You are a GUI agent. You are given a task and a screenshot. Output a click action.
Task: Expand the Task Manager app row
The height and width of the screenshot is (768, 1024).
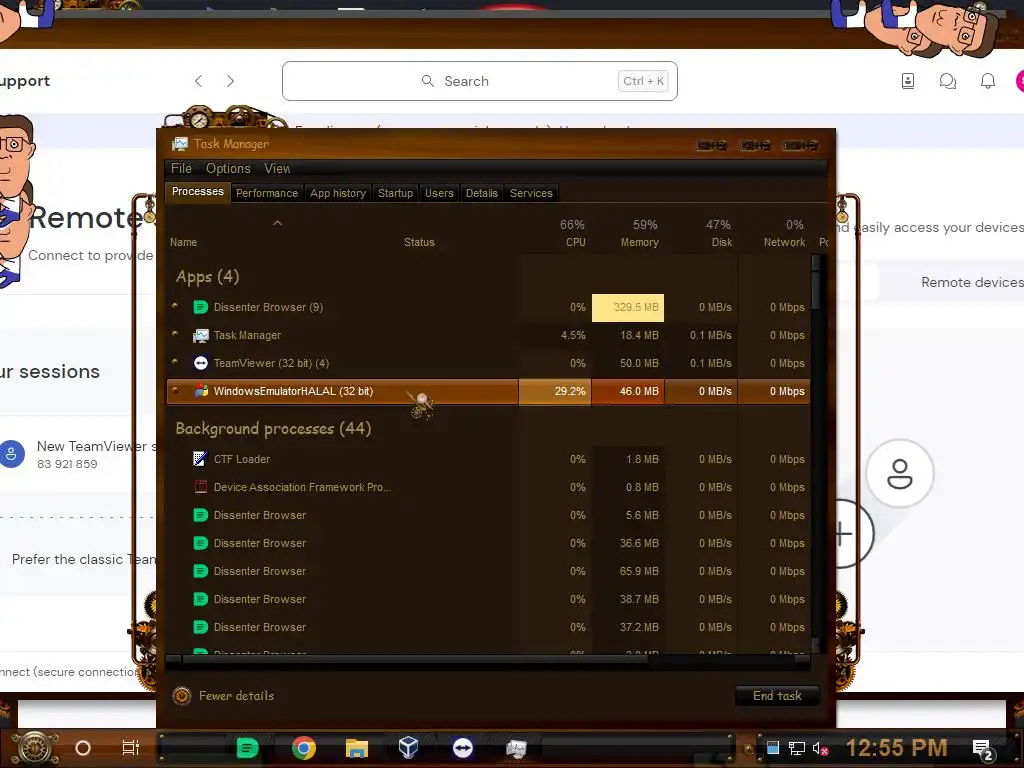pos(175,334)
